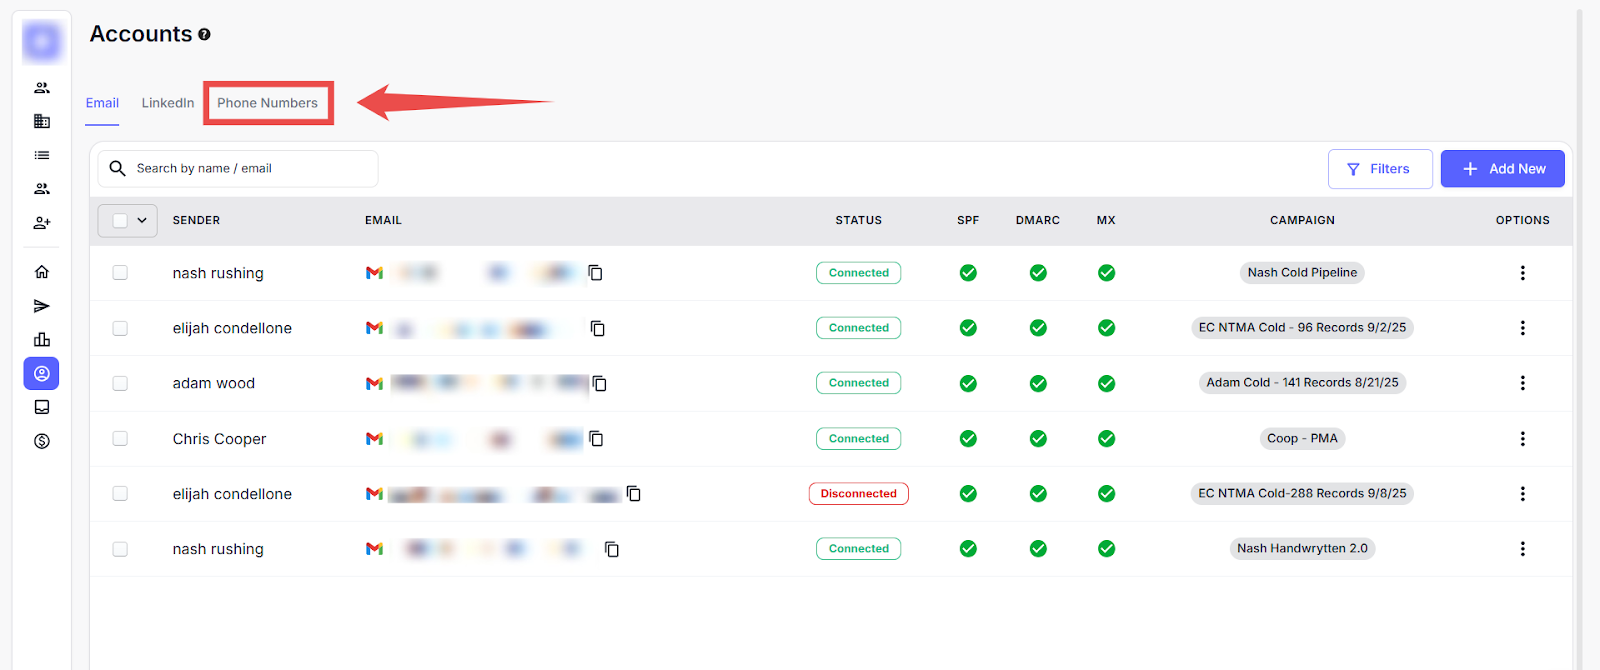Copy nash rushing's first email address
Image resolution: width=1600 pixels, height=670 pixels.
tap(595, 273)
